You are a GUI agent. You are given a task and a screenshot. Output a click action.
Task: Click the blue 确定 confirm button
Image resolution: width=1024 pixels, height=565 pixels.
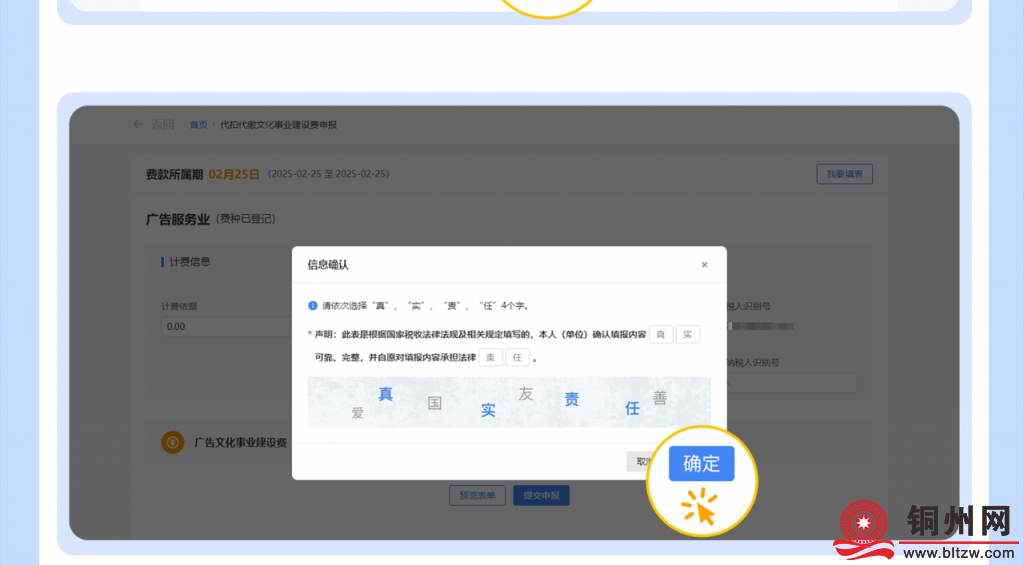pos(701,464)
